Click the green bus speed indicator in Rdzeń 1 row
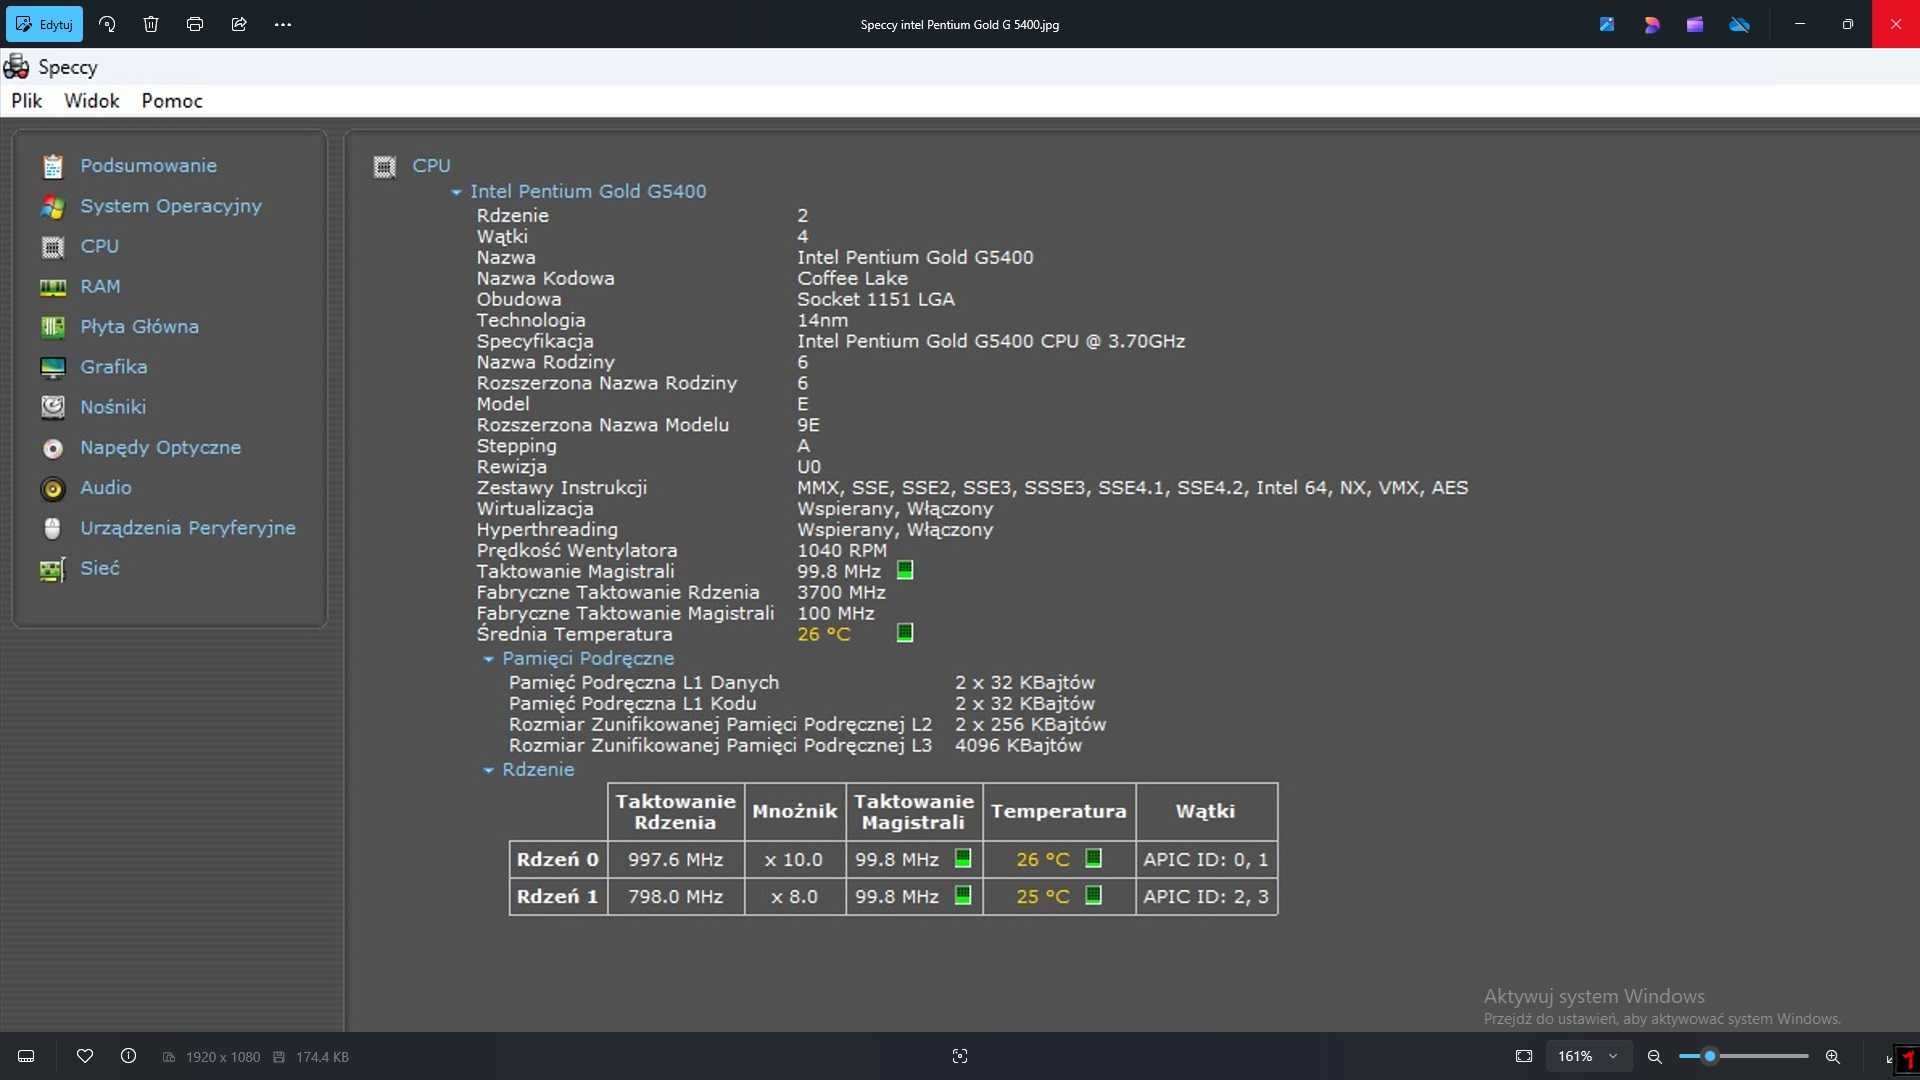 point(963,895)
